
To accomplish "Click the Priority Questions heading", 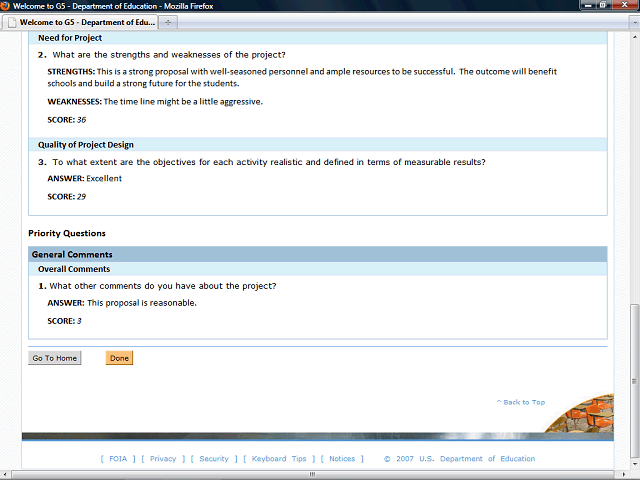I will 67,233.
